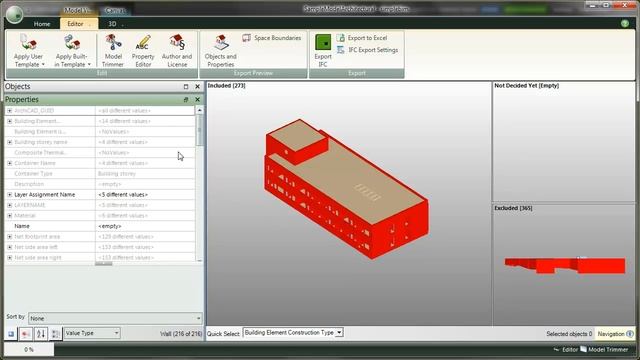Click the Properties scrollbar up arrow
The width and height of the screenshot is (640, 360).
point(200,110)
